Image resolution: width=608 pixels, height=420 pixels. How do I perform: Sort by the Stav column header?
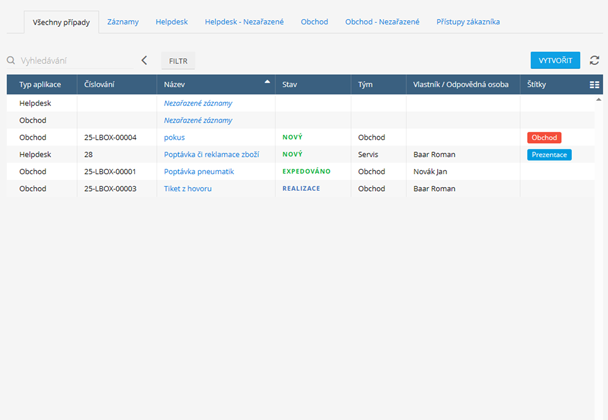290,85
